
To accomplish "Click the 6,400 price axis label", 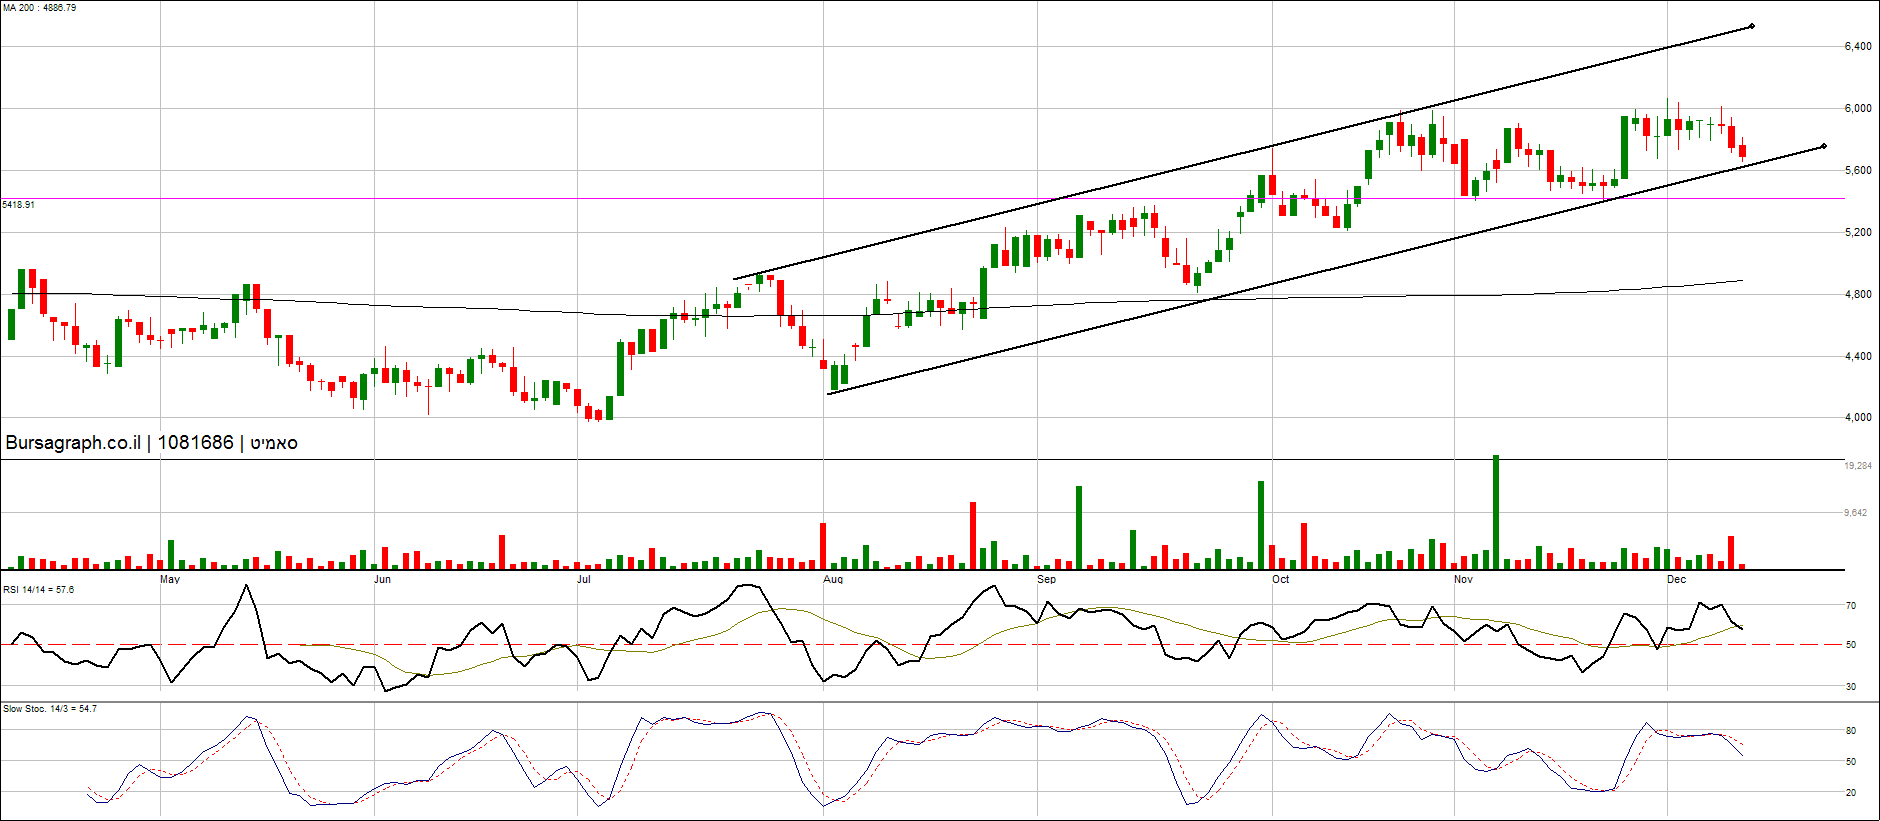I will click(1858, 47).
